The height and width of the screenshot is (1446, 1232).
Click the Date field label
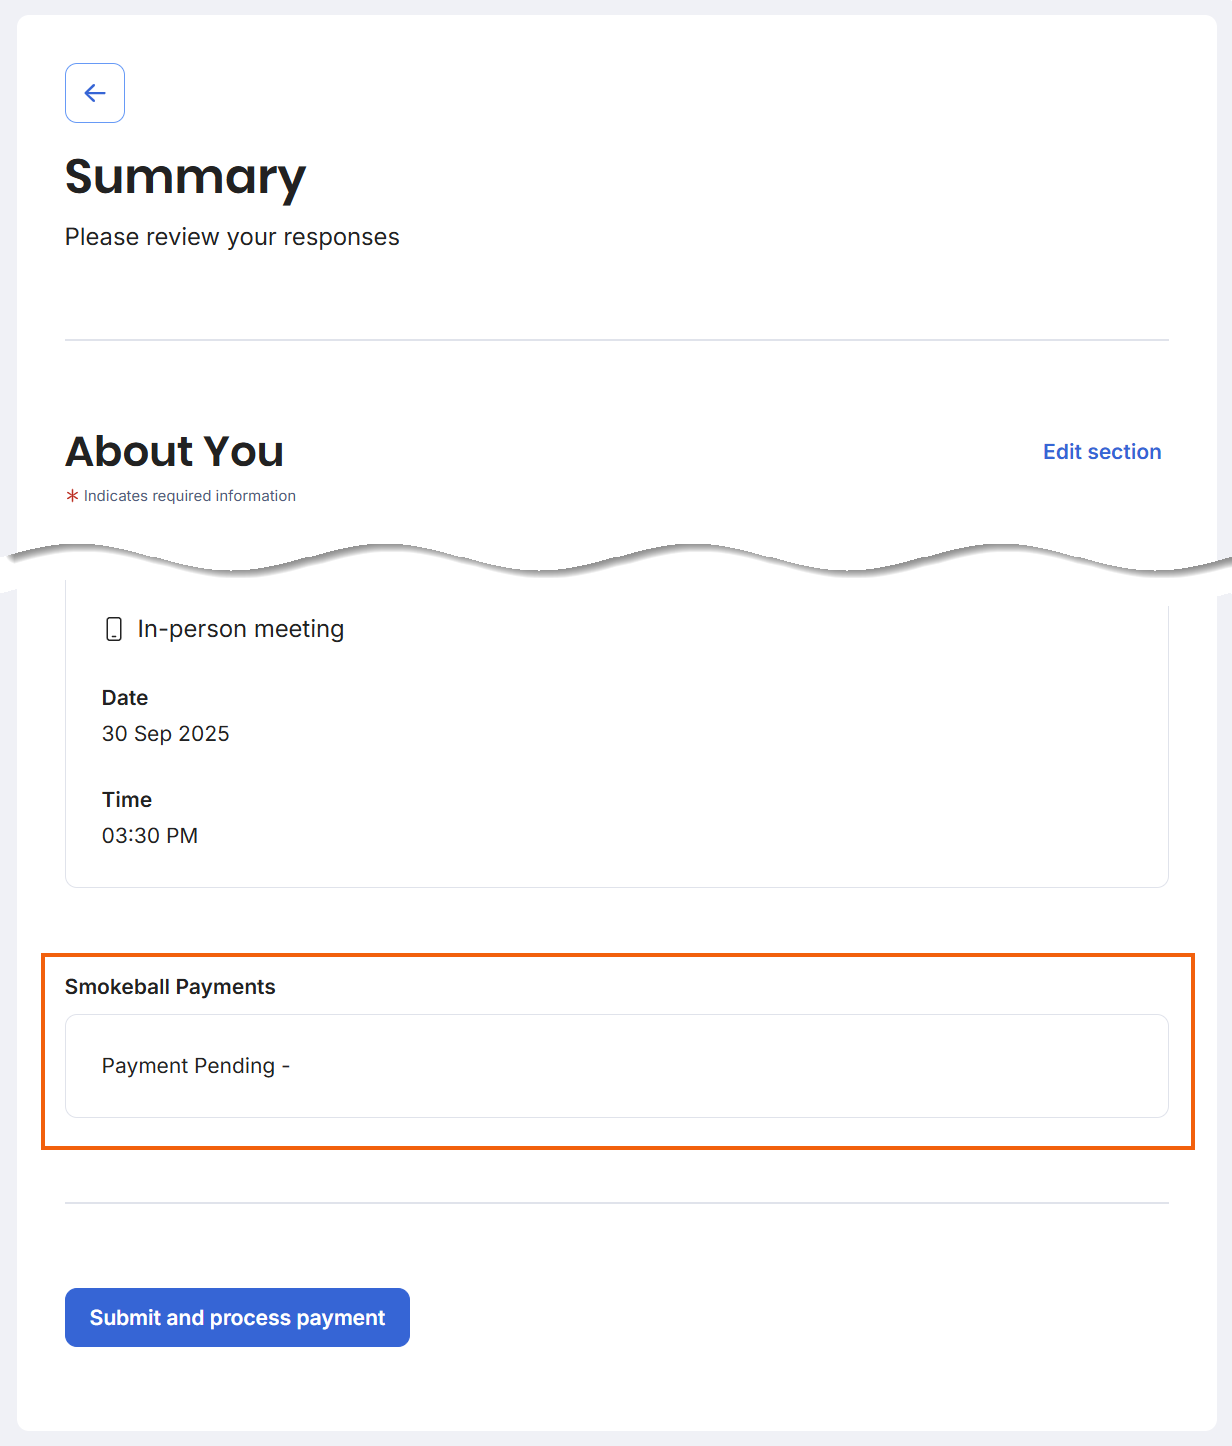point(125,698)
